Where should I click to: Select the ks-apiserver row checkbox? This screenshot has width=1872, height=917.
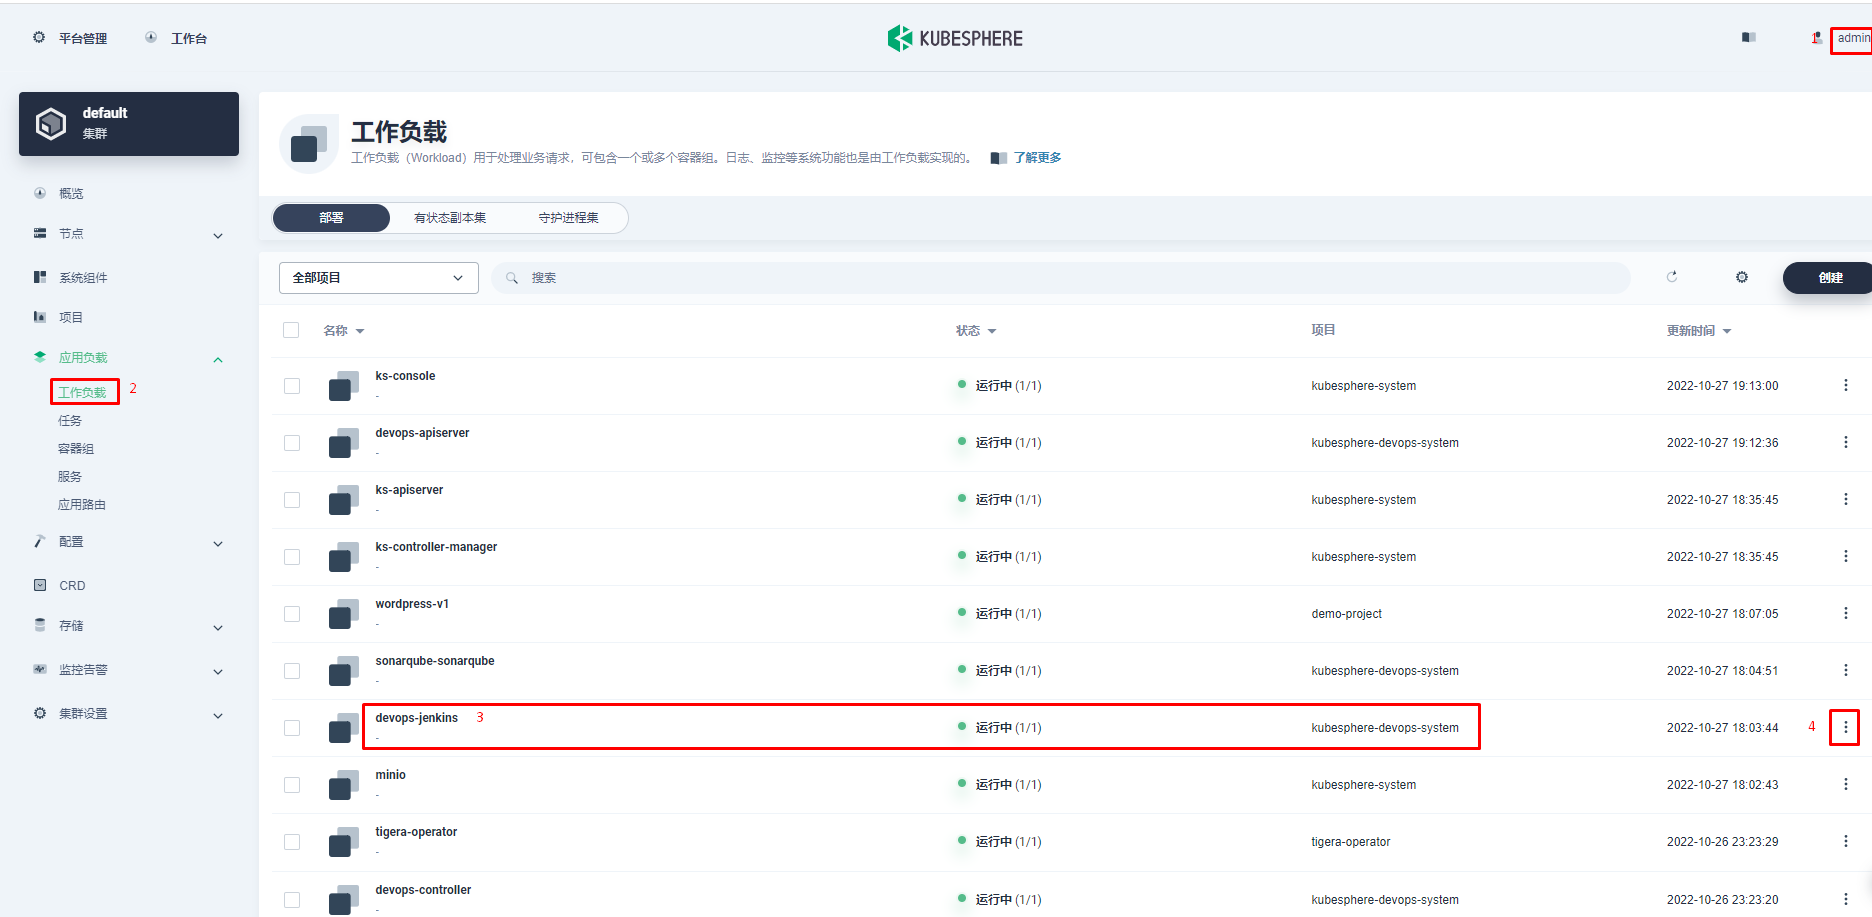(x=292, y=500)
